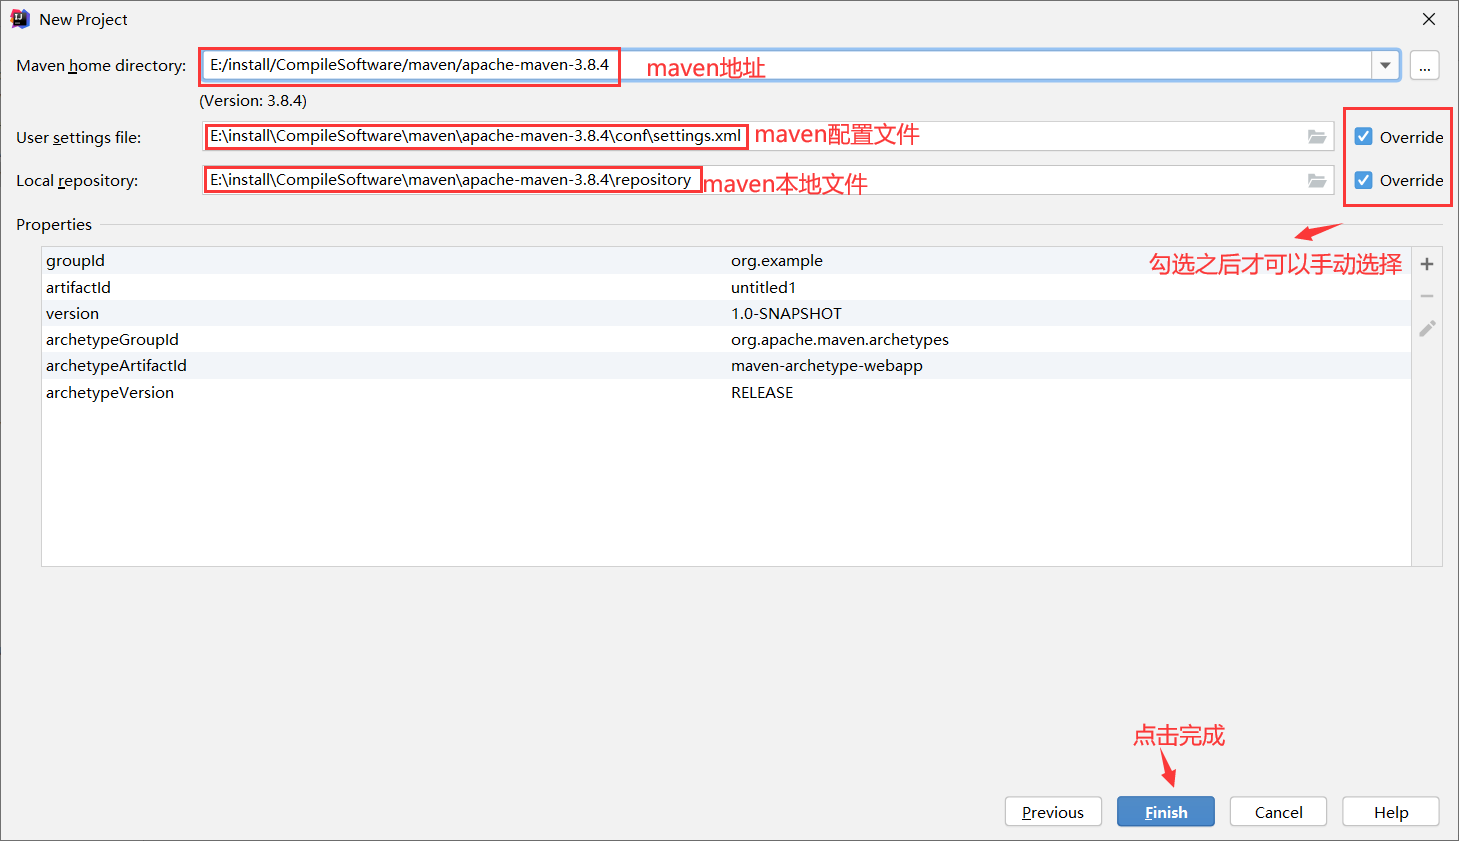Image resolution: width=1459 pixels, height=841 pixels.
Task: Select the groupId property row
Action: (726, 261)
